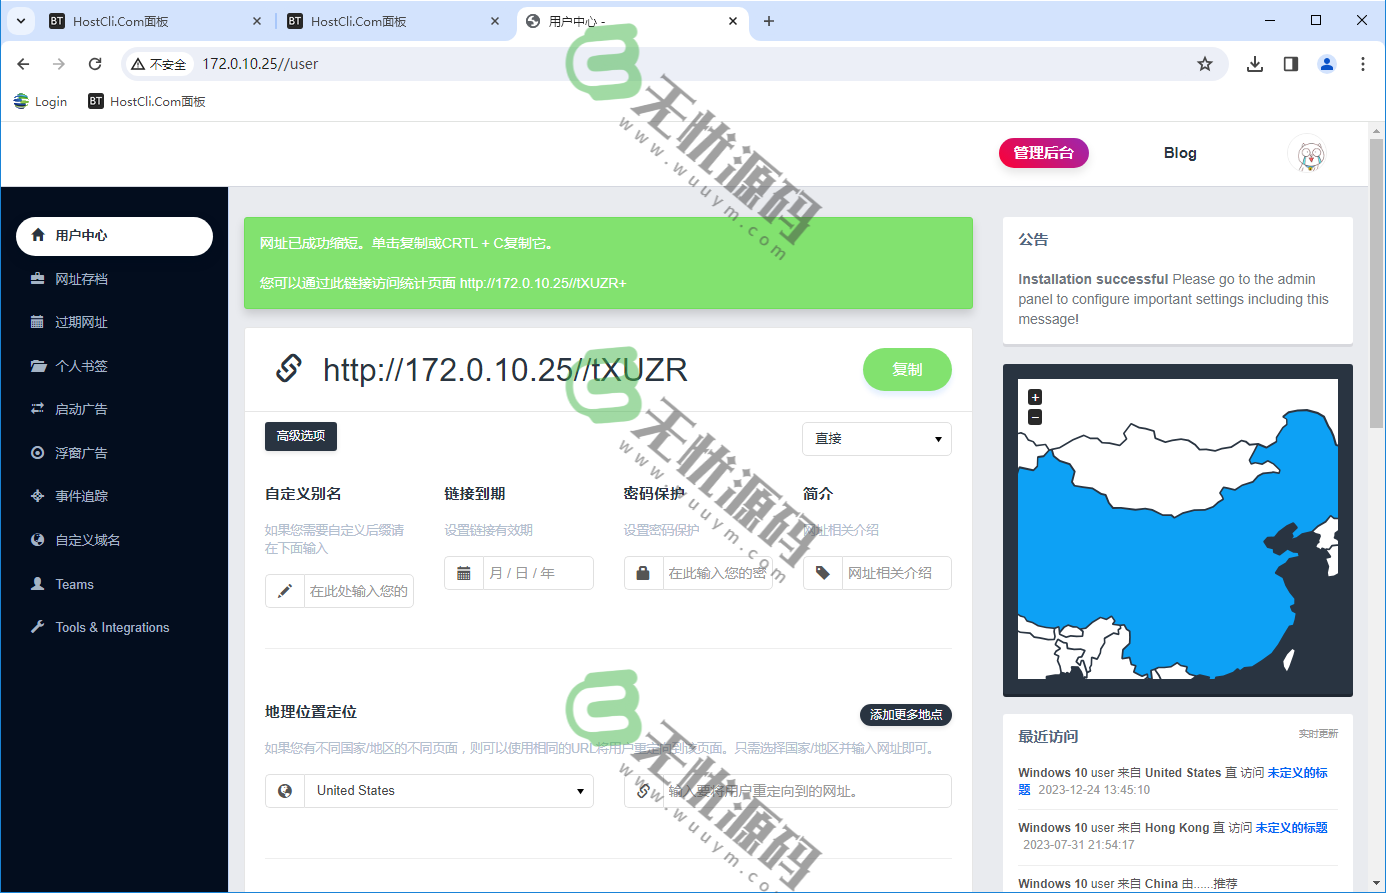
Task: Click the map zoom-in control
Action: click(x=1035, y=398)
